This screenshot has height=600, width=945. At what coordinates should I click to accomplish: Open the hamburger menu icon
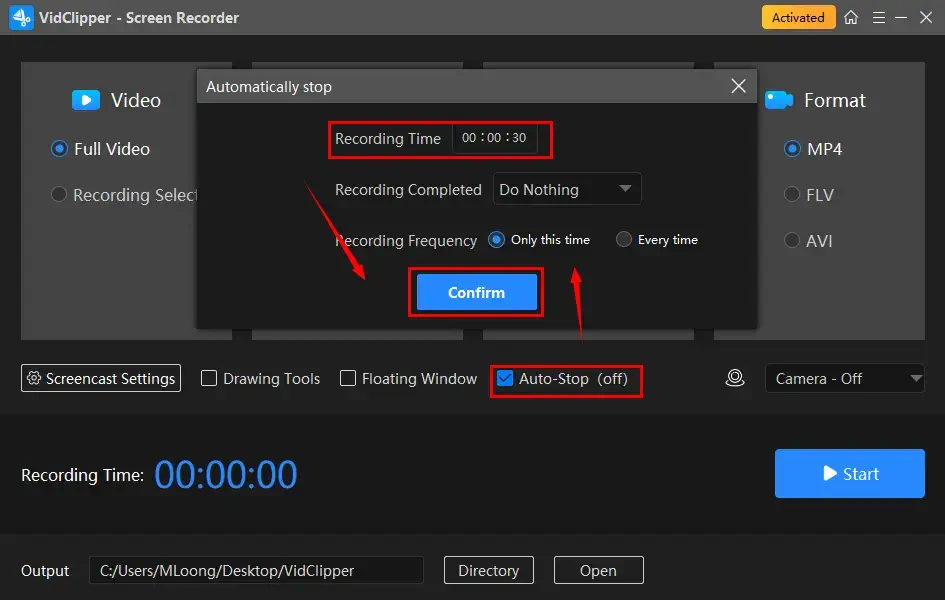coord(878,17)
